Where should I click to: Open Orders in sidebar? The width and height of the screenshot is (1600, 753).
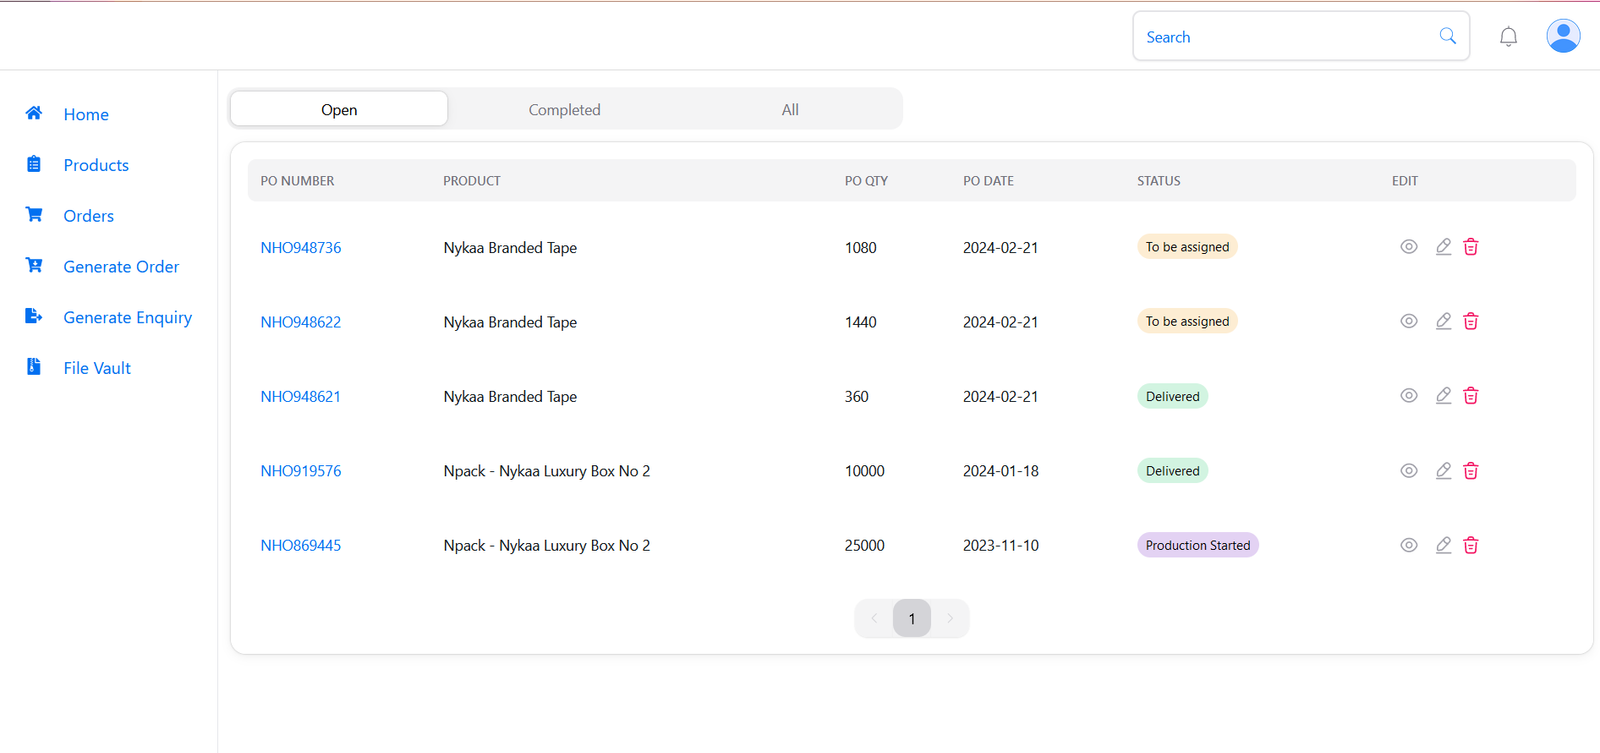(x=89, y=216)
